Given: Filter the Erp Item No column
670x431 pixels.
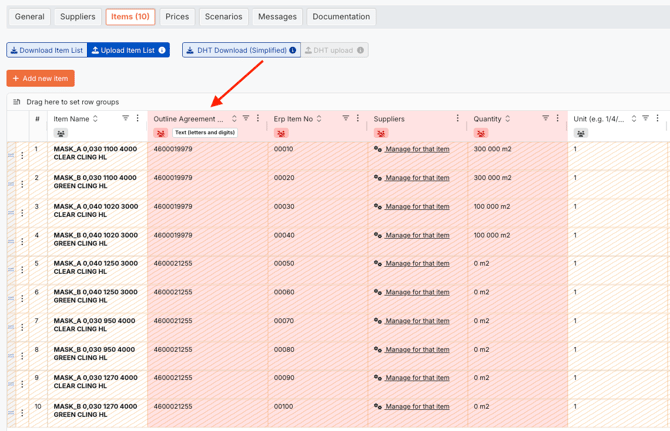Looking at the screenshot, I should pos(346,119).
